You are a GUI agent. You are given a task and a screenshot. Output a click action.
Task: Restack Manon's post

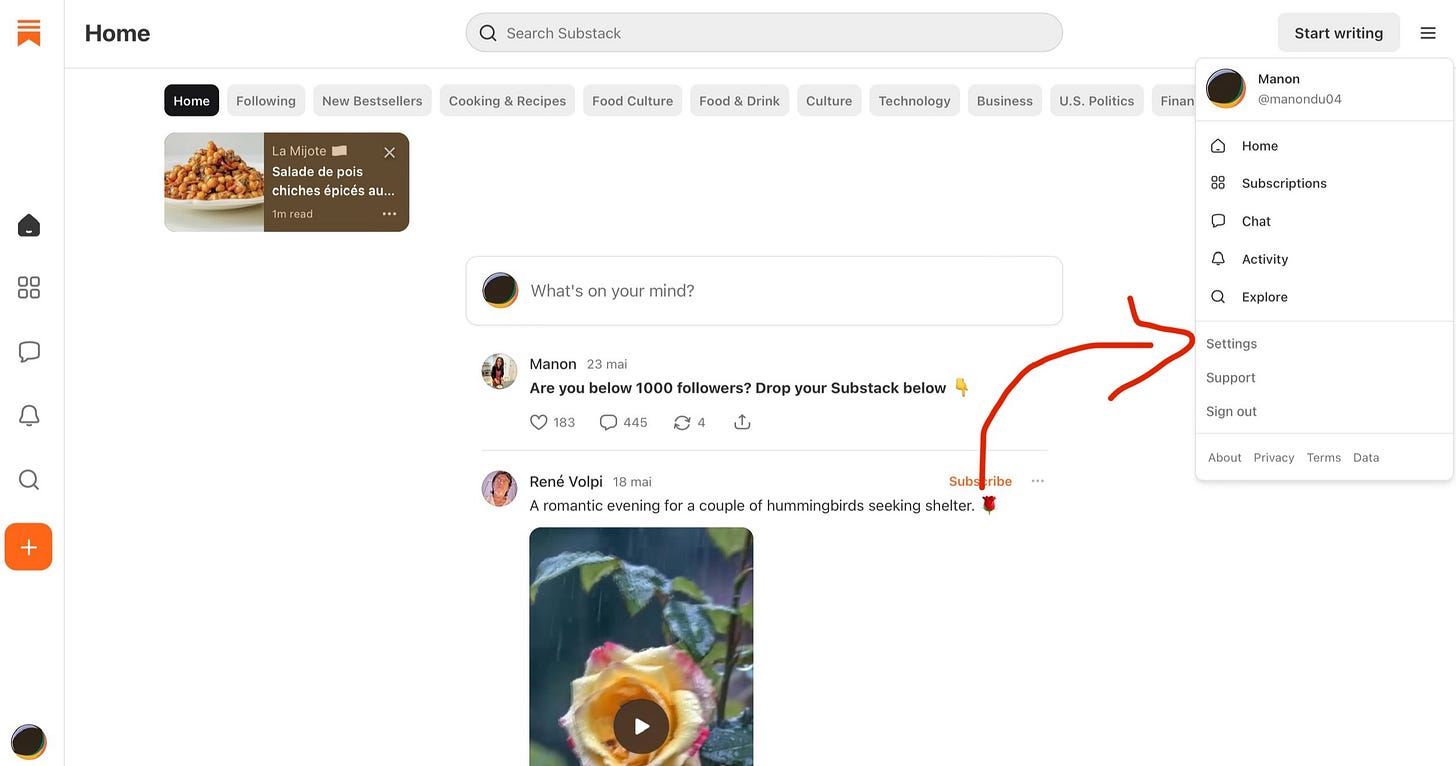(x=689, y=422)
